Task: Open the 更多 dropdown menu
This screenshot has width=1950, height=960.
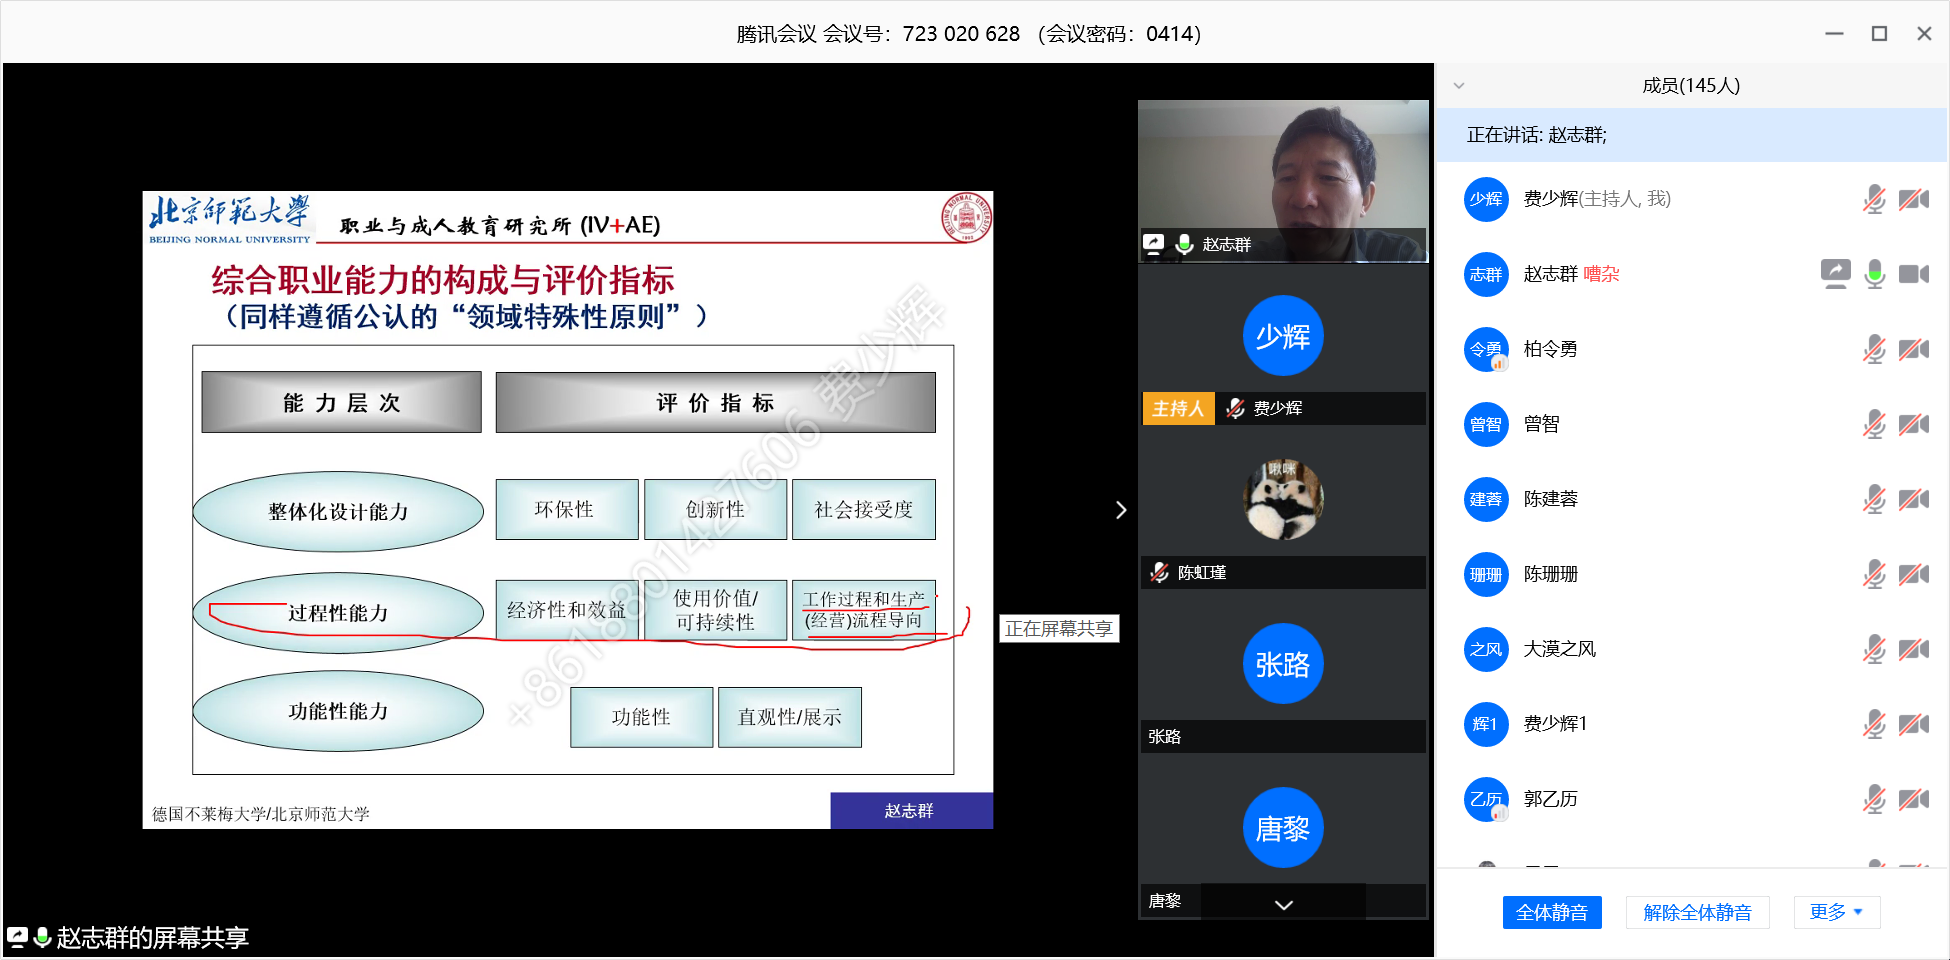Action: pyautogui.click(x=1836, y=912)
